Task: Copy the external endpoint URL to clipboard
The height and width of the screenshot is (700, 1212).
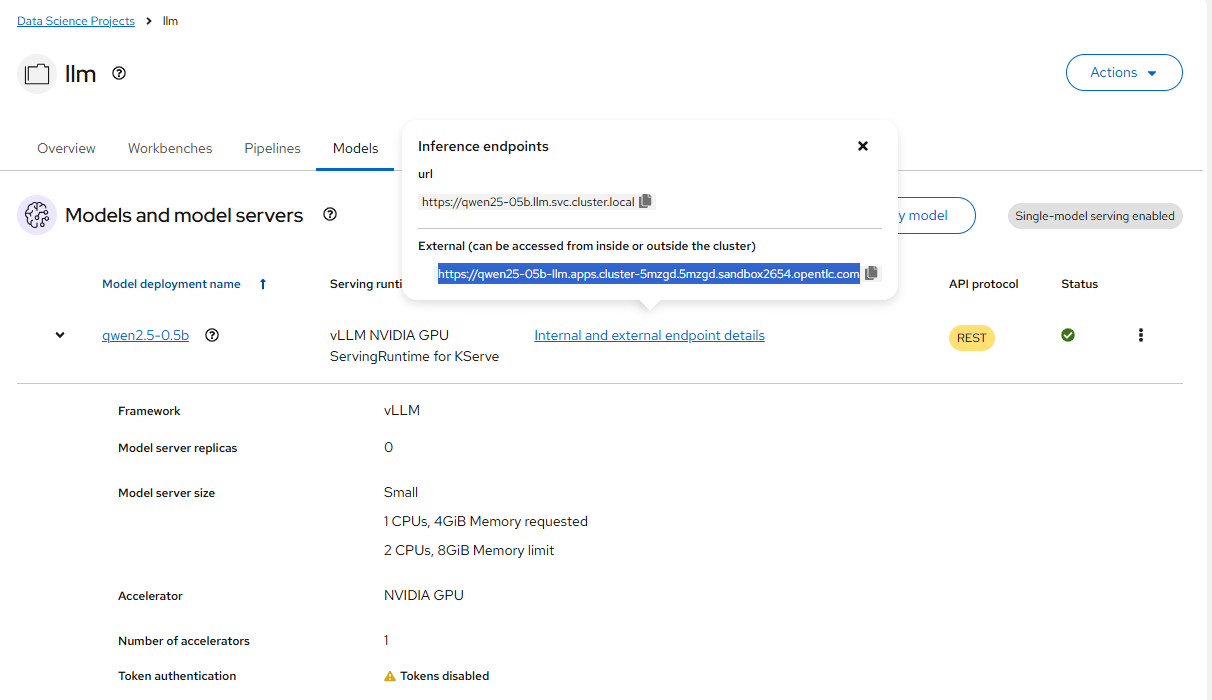Action: (x=871, y=273)
